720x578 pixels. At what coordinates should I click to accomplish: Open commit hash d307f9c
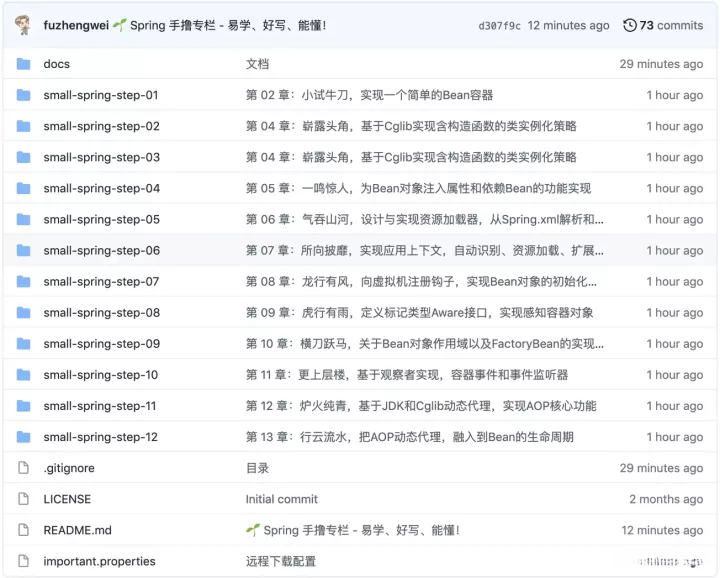(x=500, y=26)
